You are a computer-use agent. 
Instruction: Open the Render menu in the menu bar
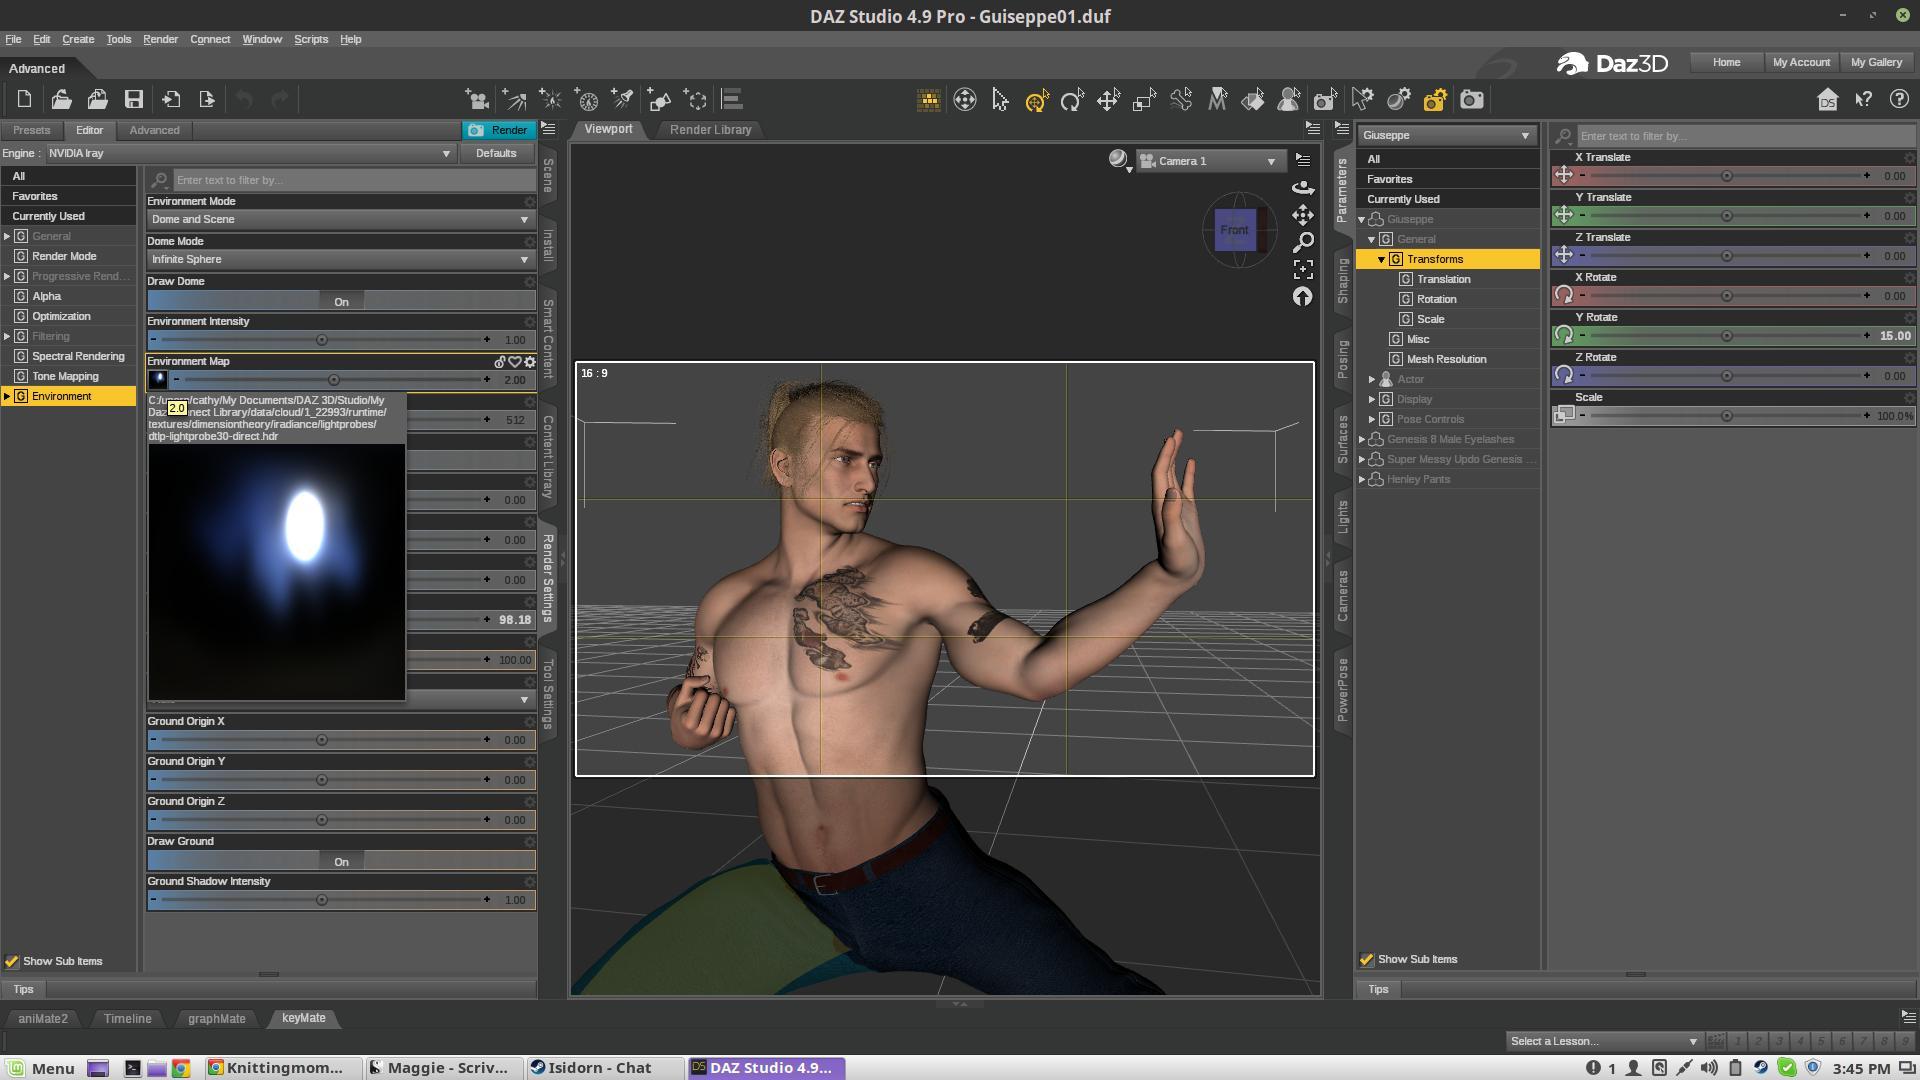pyautogui.click(x=160, y=39)
